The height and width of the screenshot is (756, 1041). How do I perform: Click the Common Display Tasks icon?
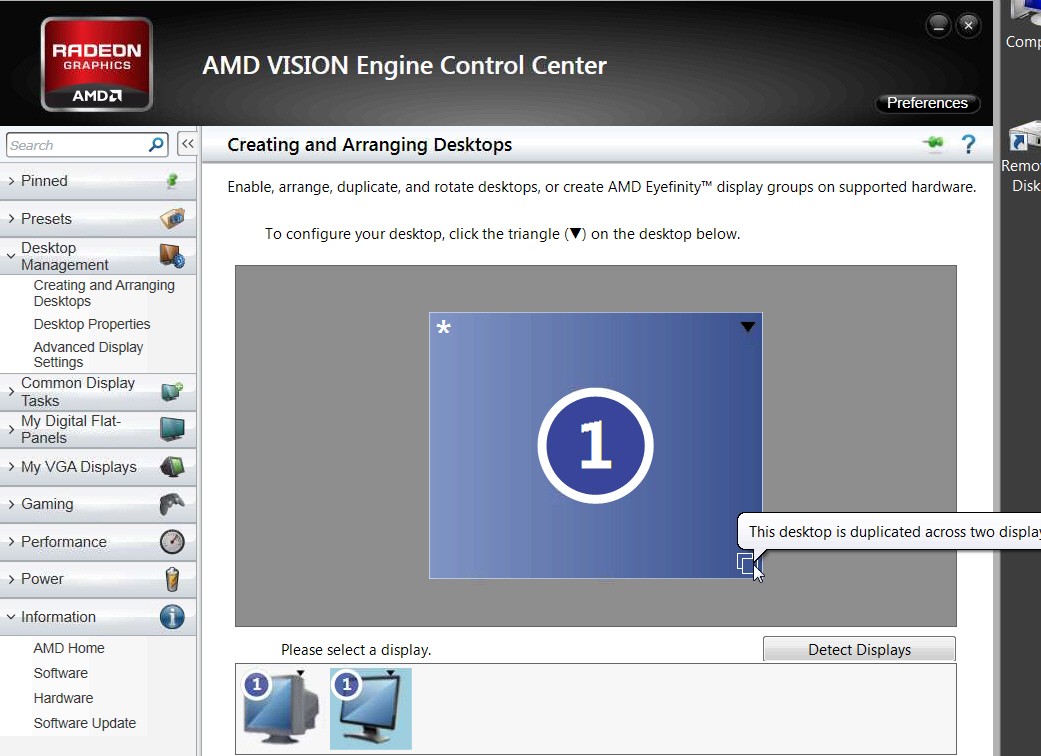pos(172,392)
